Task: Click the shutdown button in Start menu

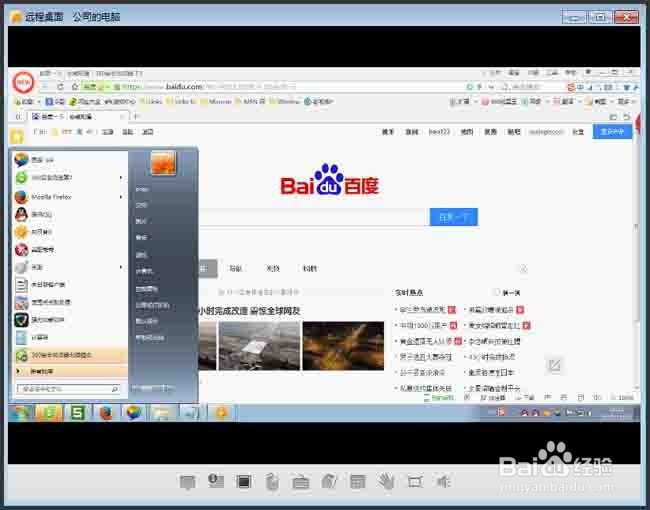Action: pyautogui.click(x=149, y=389)
